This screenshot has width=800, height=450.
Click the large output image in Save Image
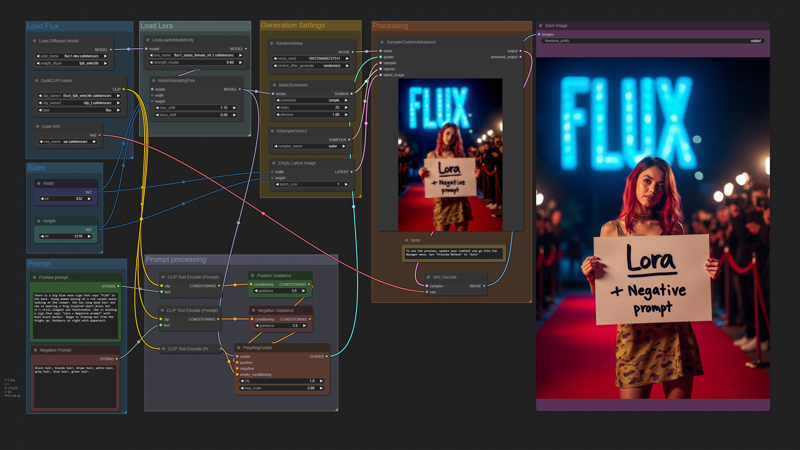click(653, 228)
